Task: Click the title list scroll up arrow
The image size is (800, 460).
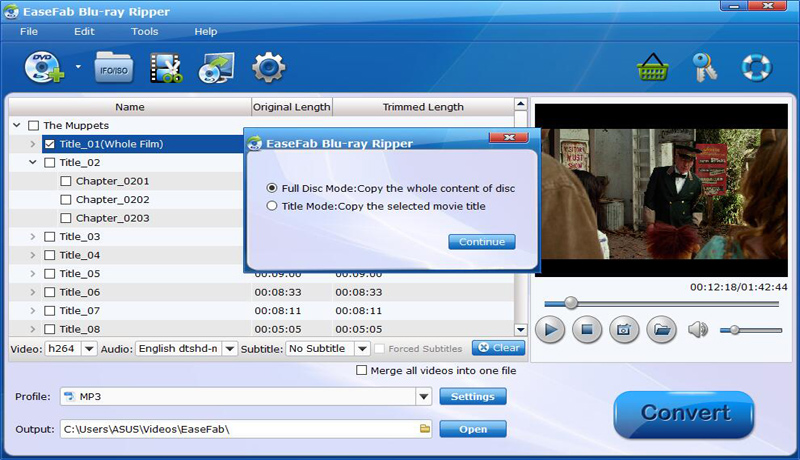Action: coord(520,104)
